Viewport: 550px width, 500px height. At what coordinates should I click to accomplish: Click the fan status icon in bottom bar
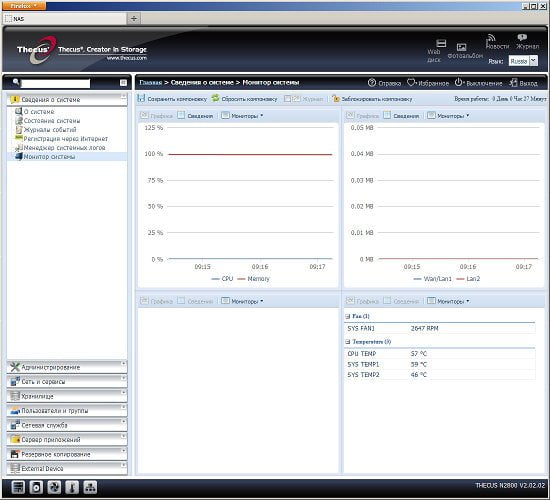(54, 487)
